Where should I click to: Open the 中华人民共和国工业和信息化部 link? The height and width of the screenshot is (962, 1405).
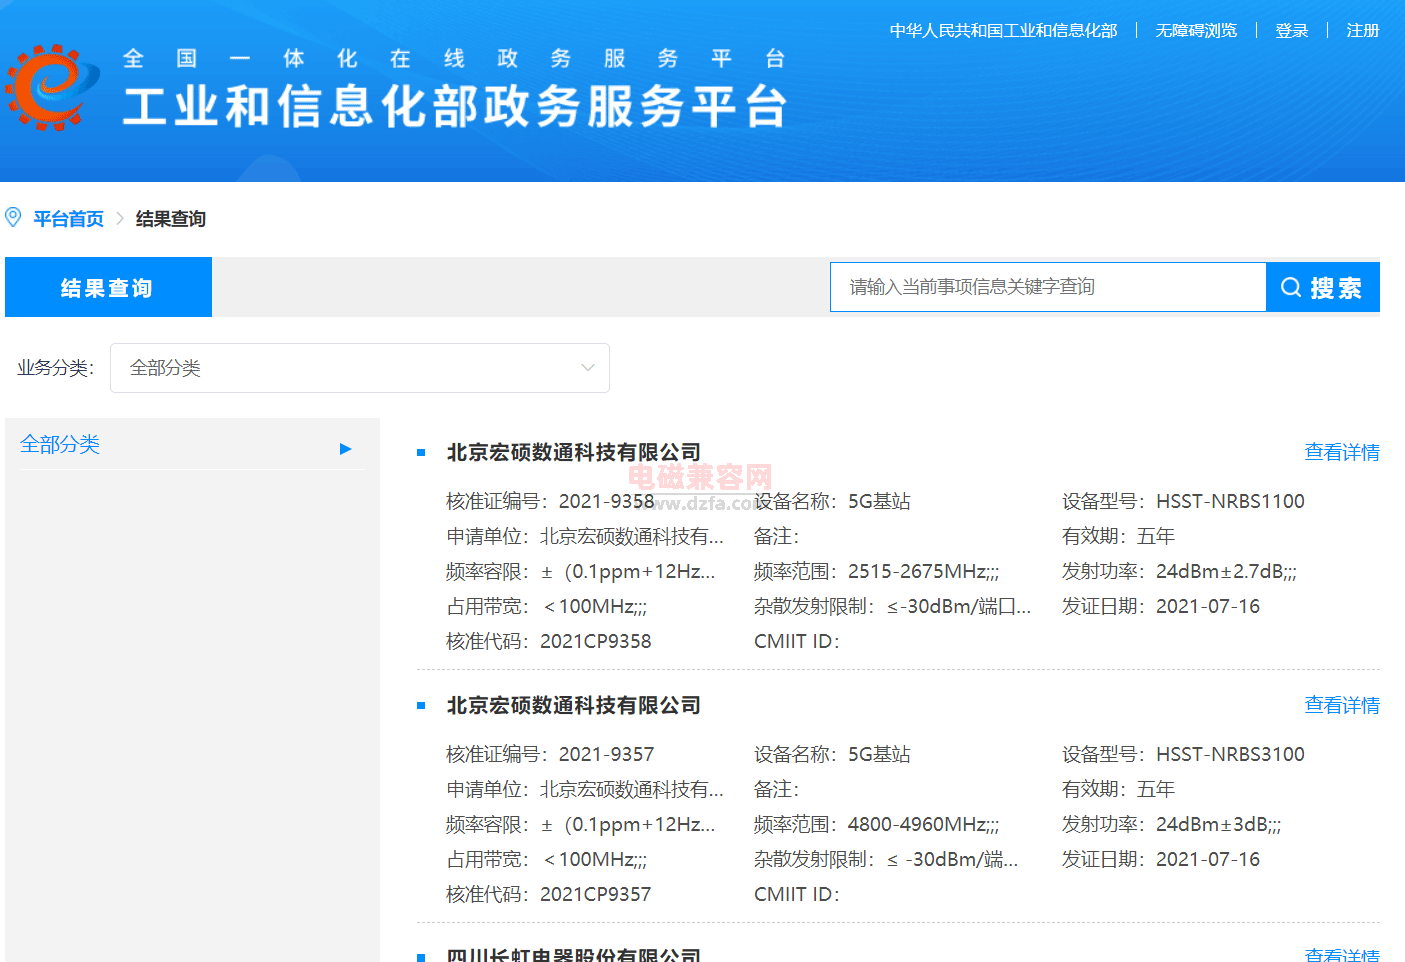(x=1003, y=31)
